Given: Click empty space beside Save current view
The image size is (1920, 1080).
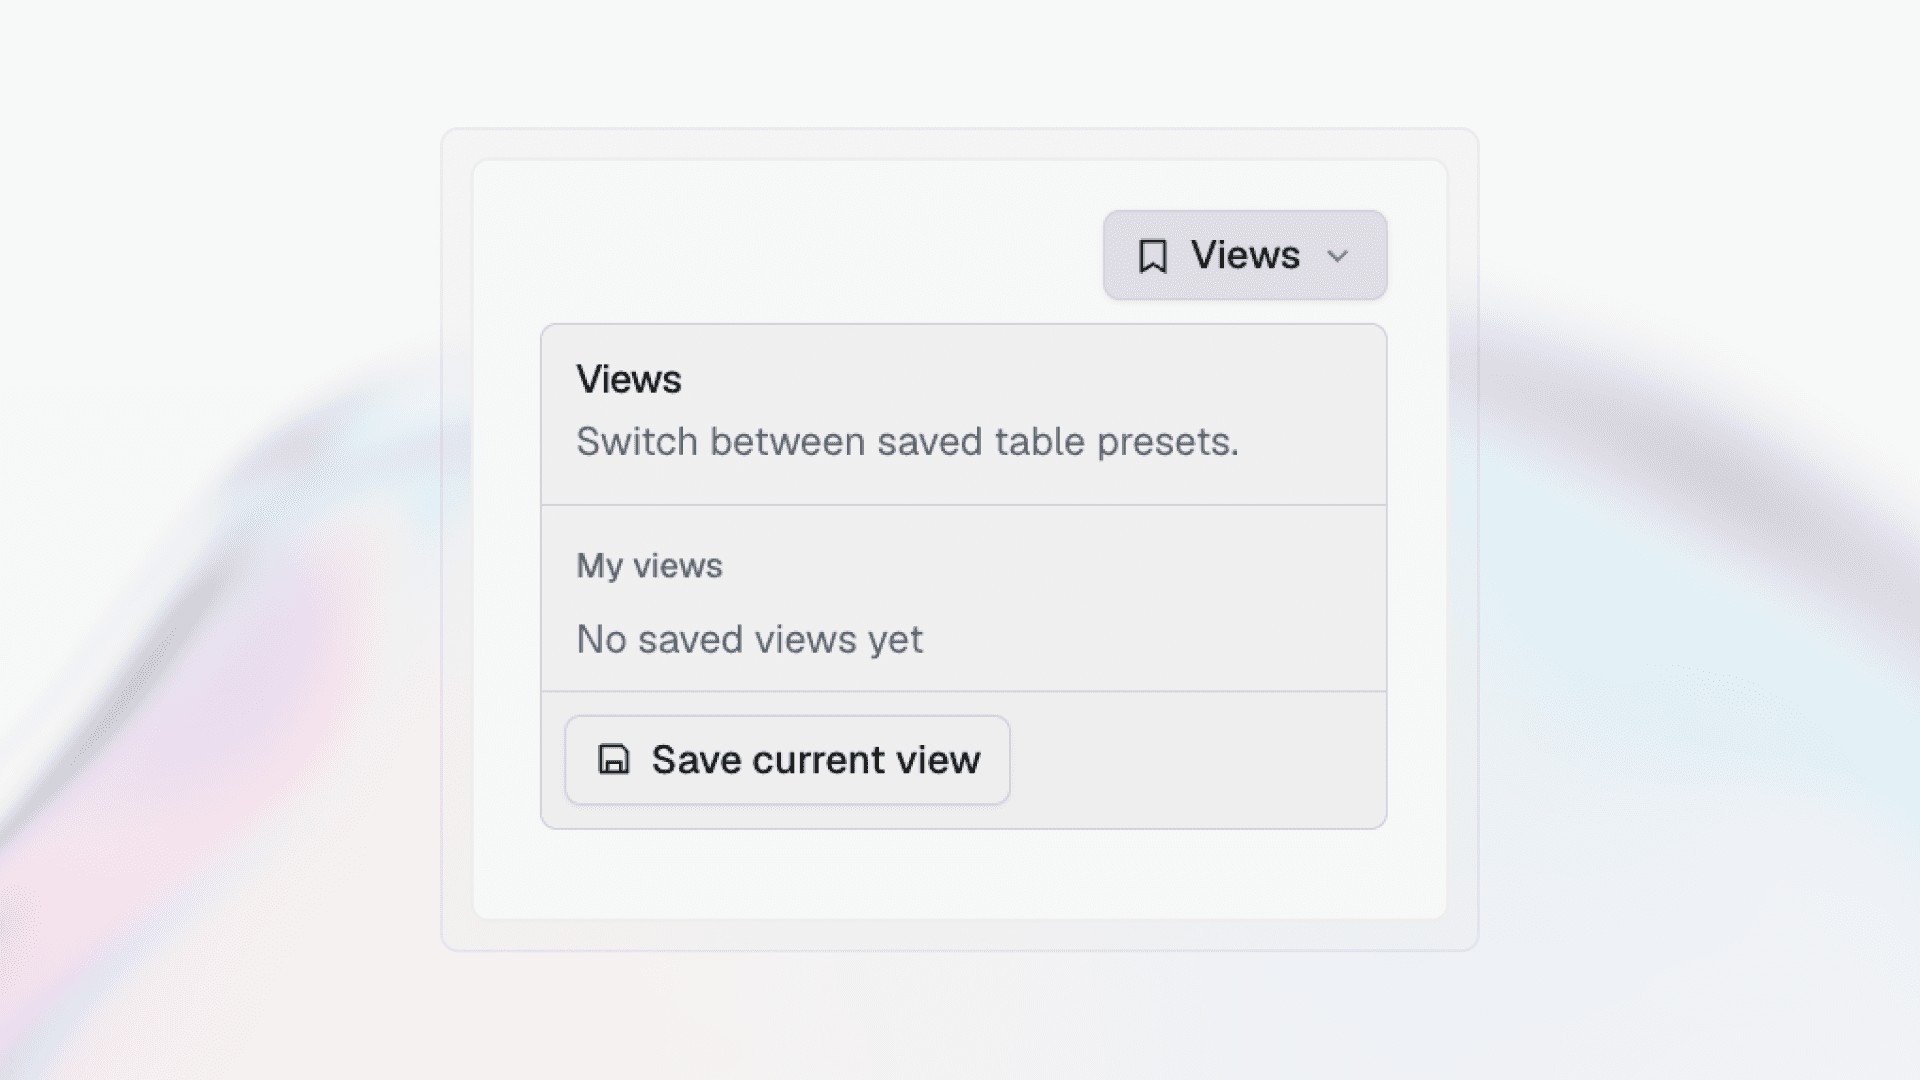Looking at the screenshot, I should click(x=1195, y=760).
